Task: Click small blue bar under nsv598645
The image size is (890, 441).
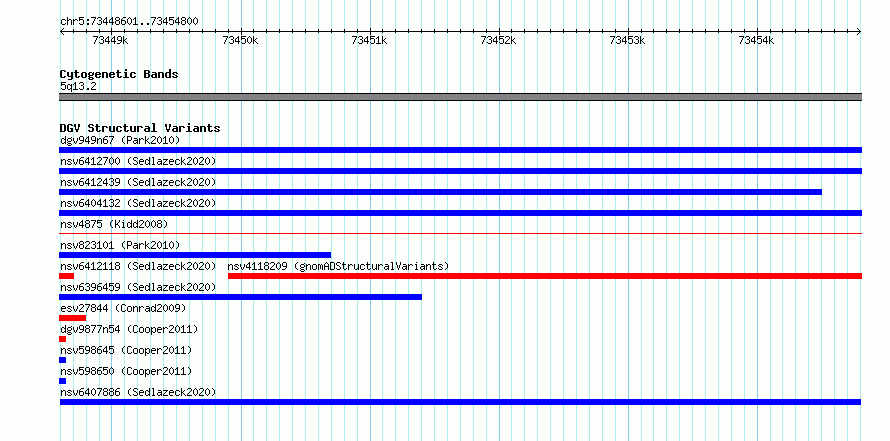Action: (x=62, y=360)
